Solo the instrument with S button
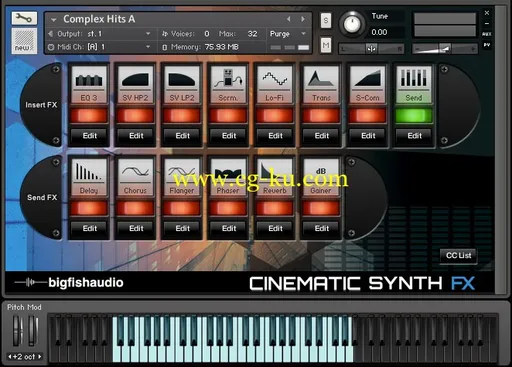This screenshot has width=512, height=367. pyautogui.click(x=326, y=21)
